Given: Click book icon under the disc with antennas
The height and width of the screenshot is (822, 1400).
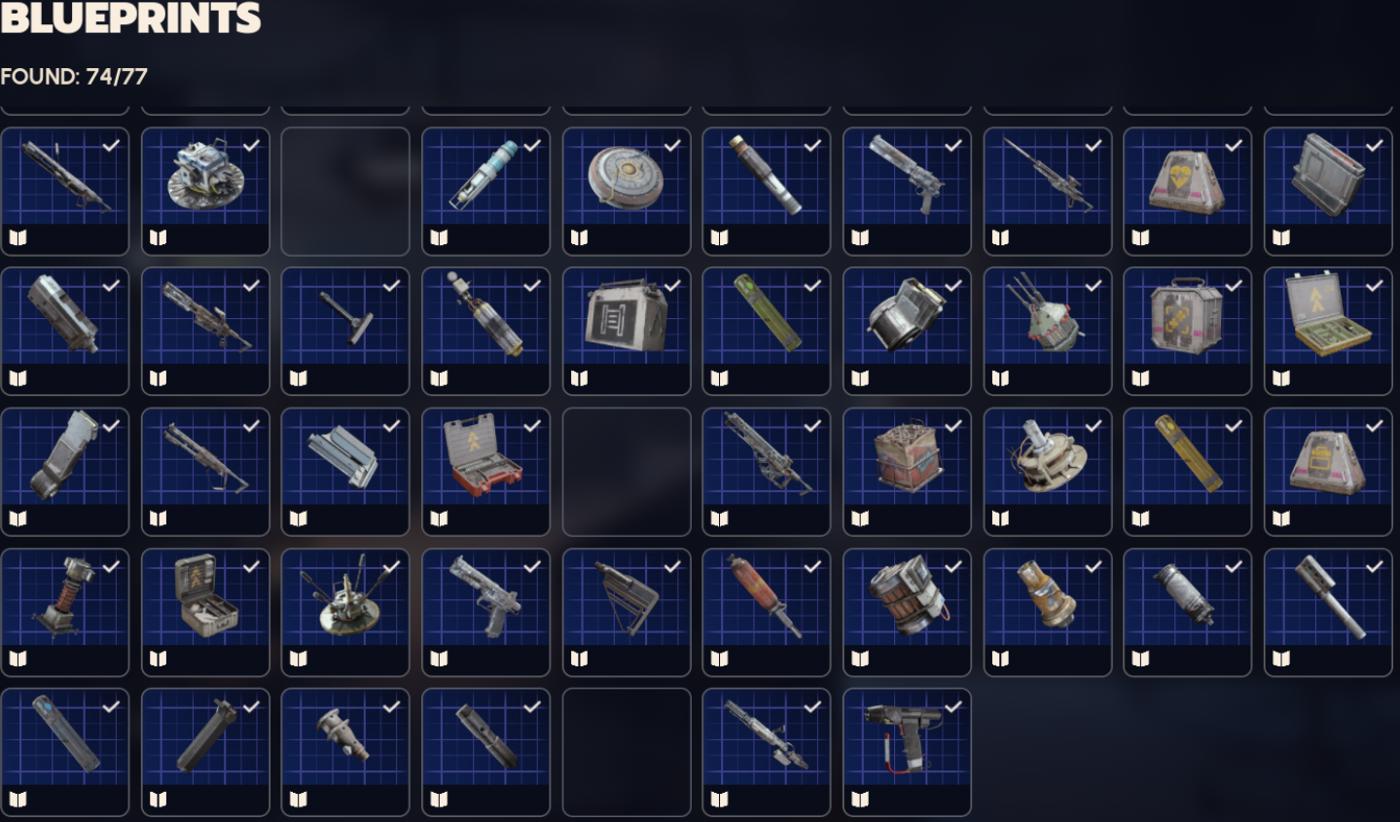Looking at the screenshot, I should click(298, 659).
